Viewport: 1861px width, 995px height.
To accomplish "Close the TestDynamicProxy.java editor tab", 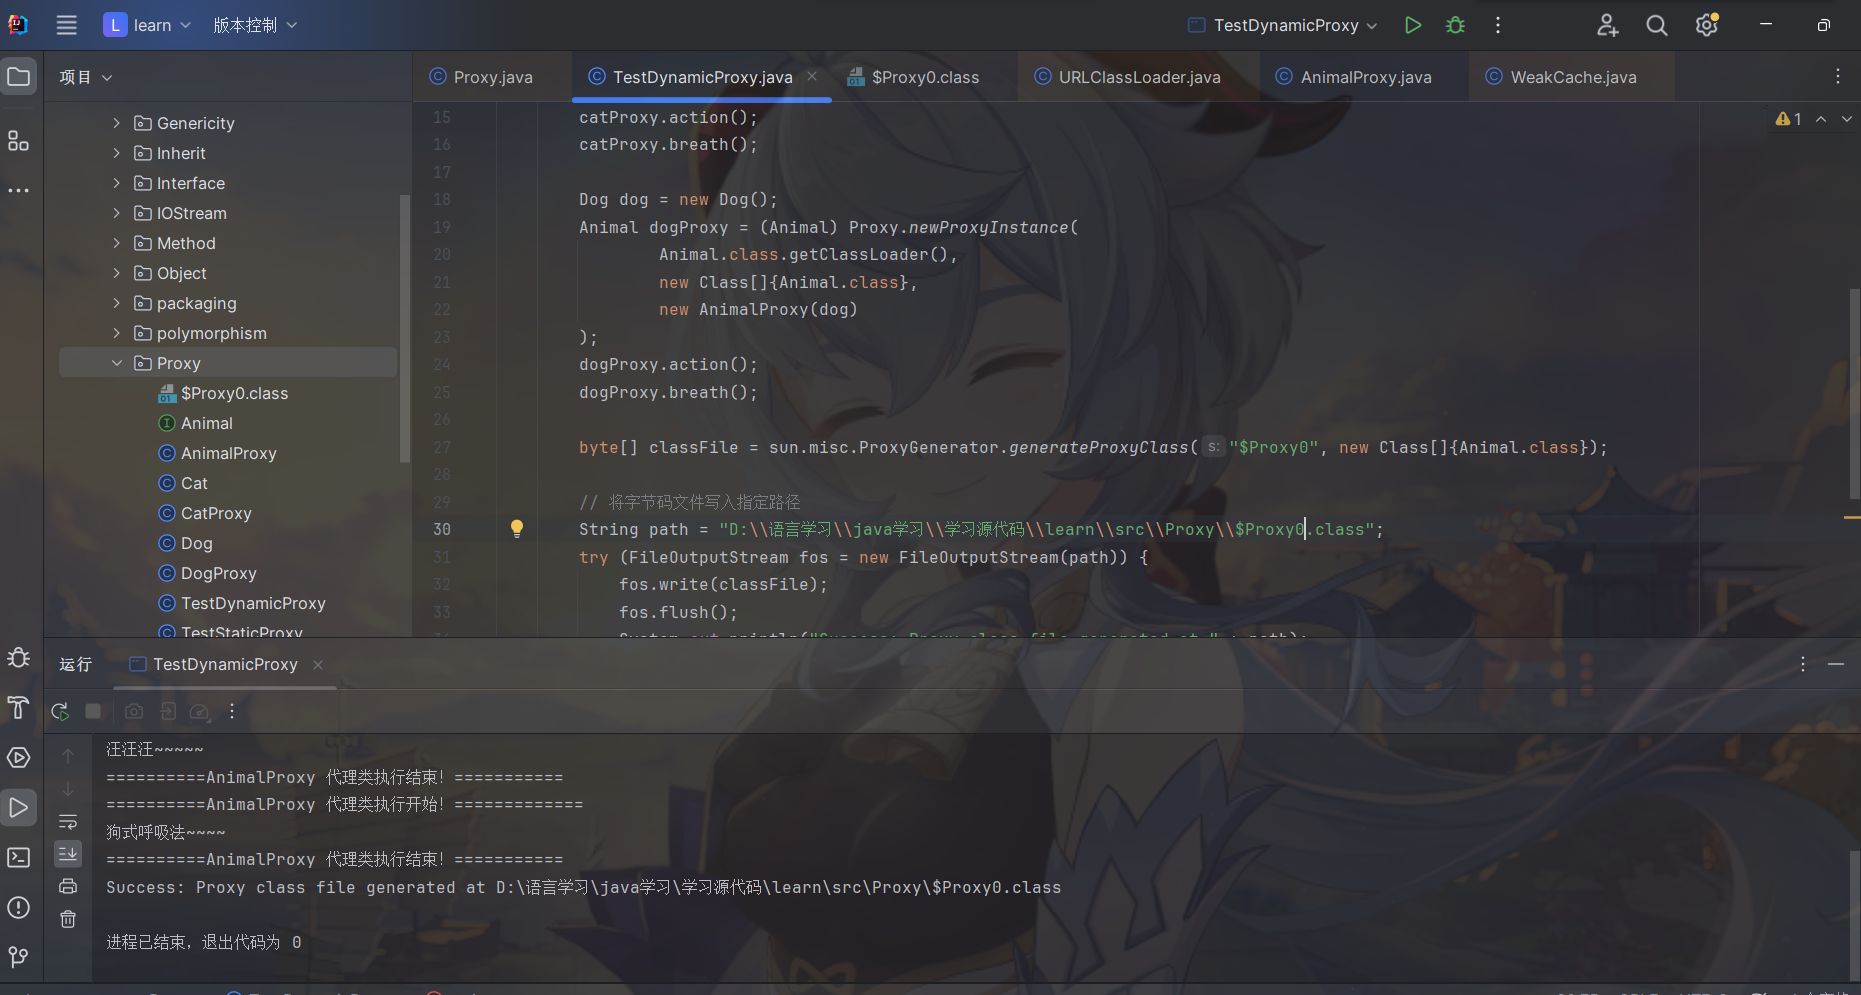I will [812, 76].
